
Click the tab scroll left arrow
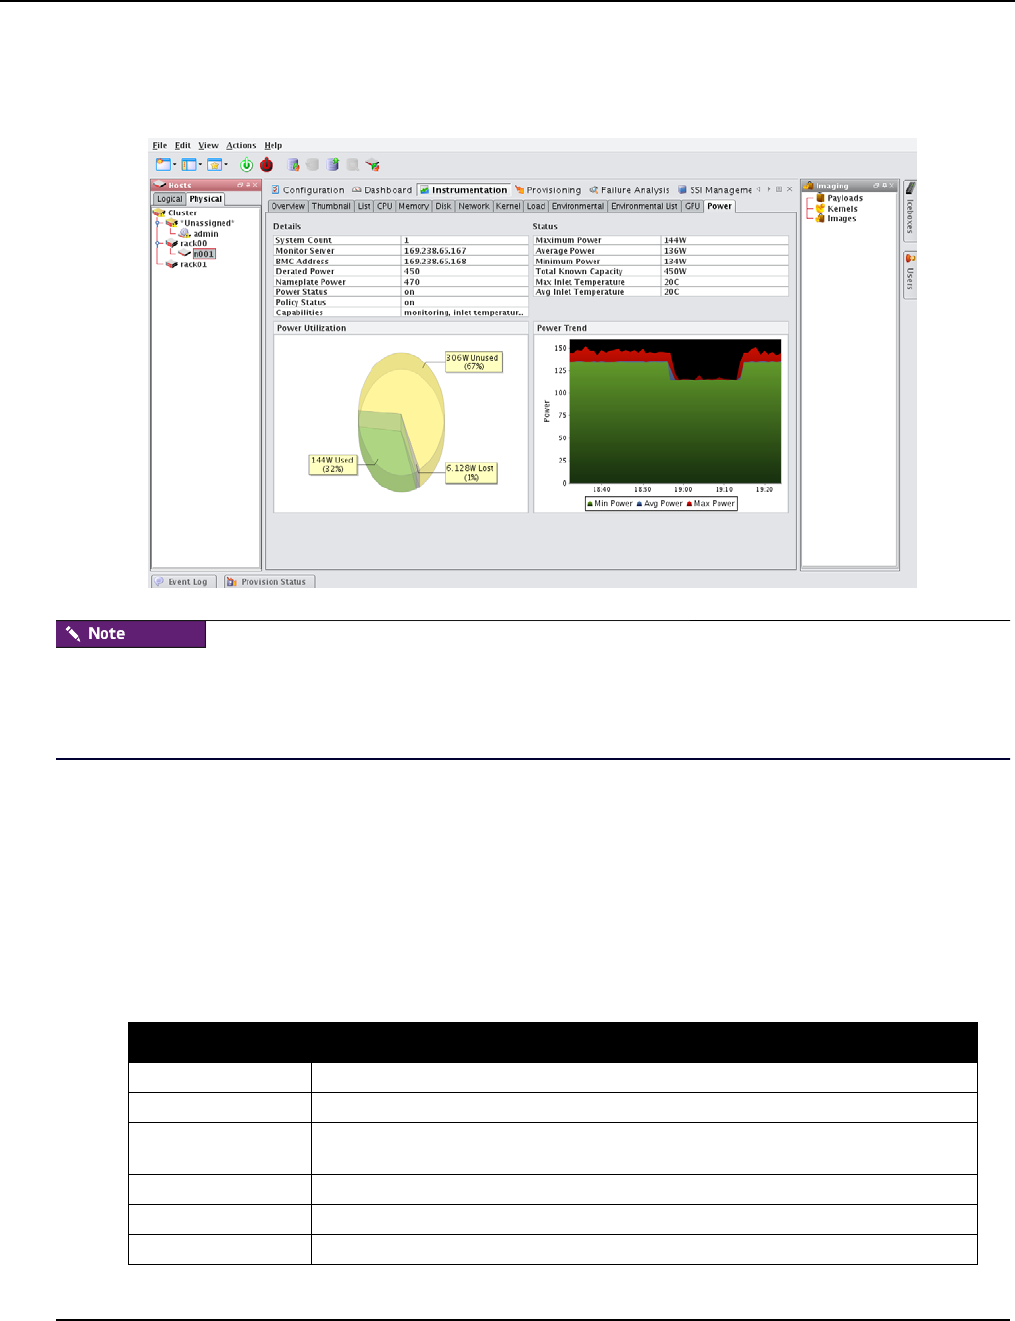(758, 189)
